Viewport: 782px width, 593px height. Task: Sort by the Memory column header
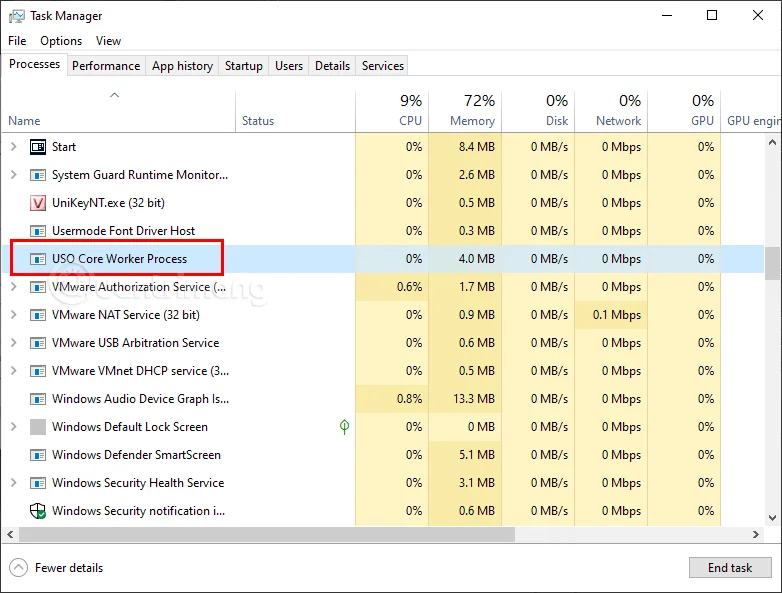(465, 112)
